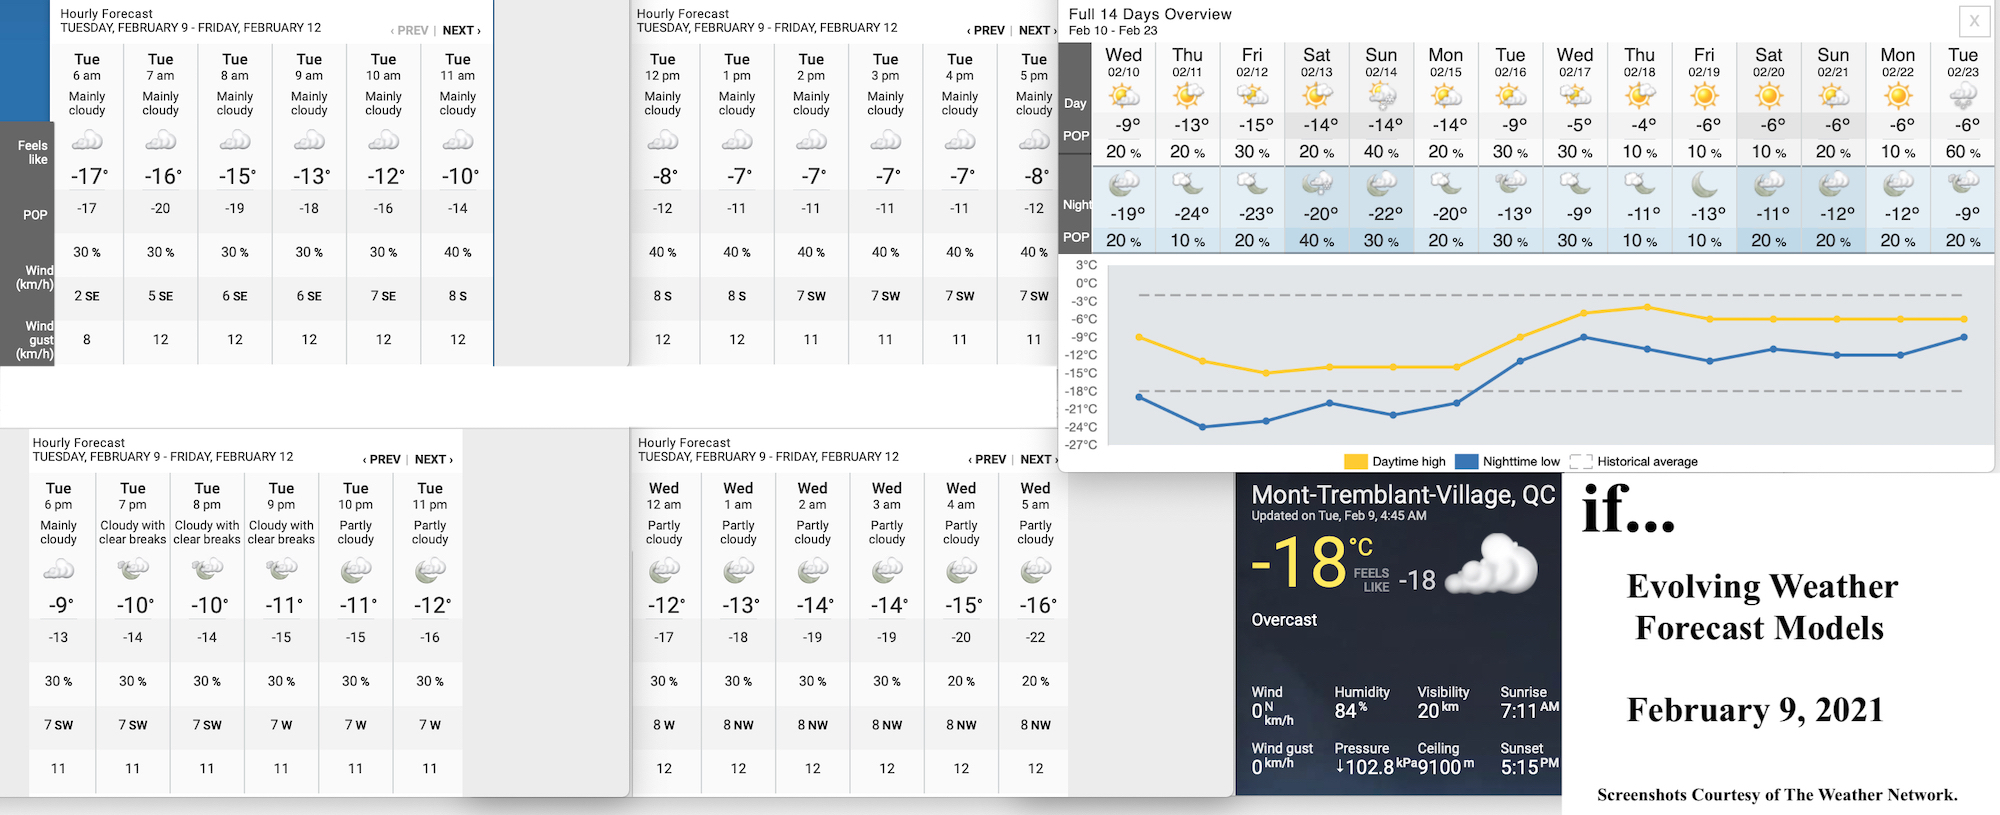The height and width of the screenshot is (815, 2000).
Task: Click the Humidity 84% reading
Action: pyautogui.click(x=1362, y=704)
